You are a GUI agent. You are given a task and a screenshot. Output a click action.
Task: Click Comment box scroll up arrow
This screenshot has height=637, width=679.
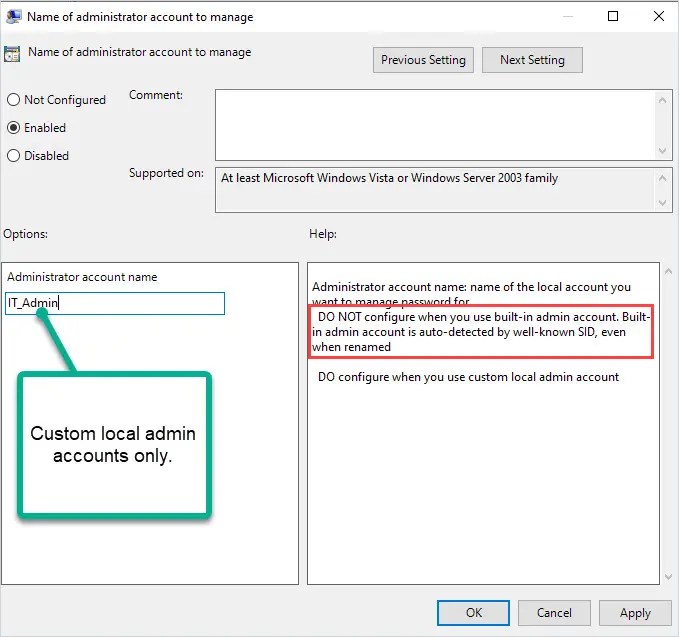(x=662, y=100)
